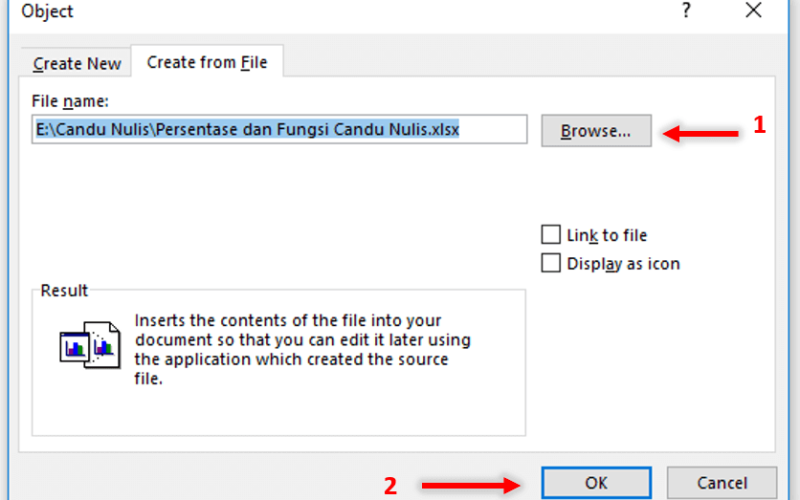
Task: Click the Link to file label text
Action: [x=607, y=235]
